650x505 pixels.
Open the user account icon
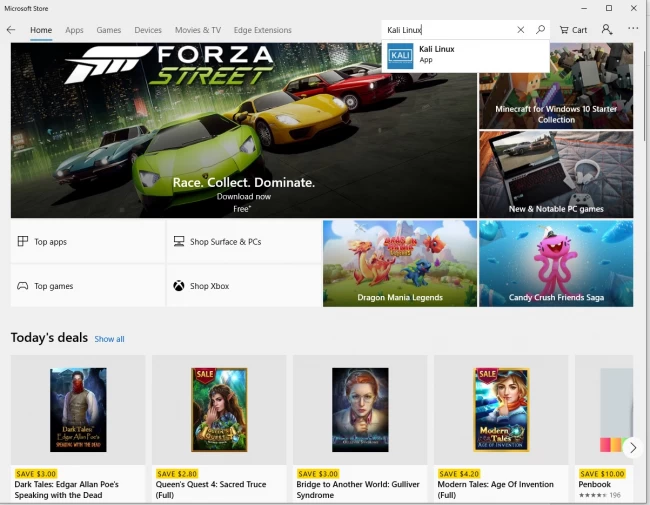[x=607, y=29]
